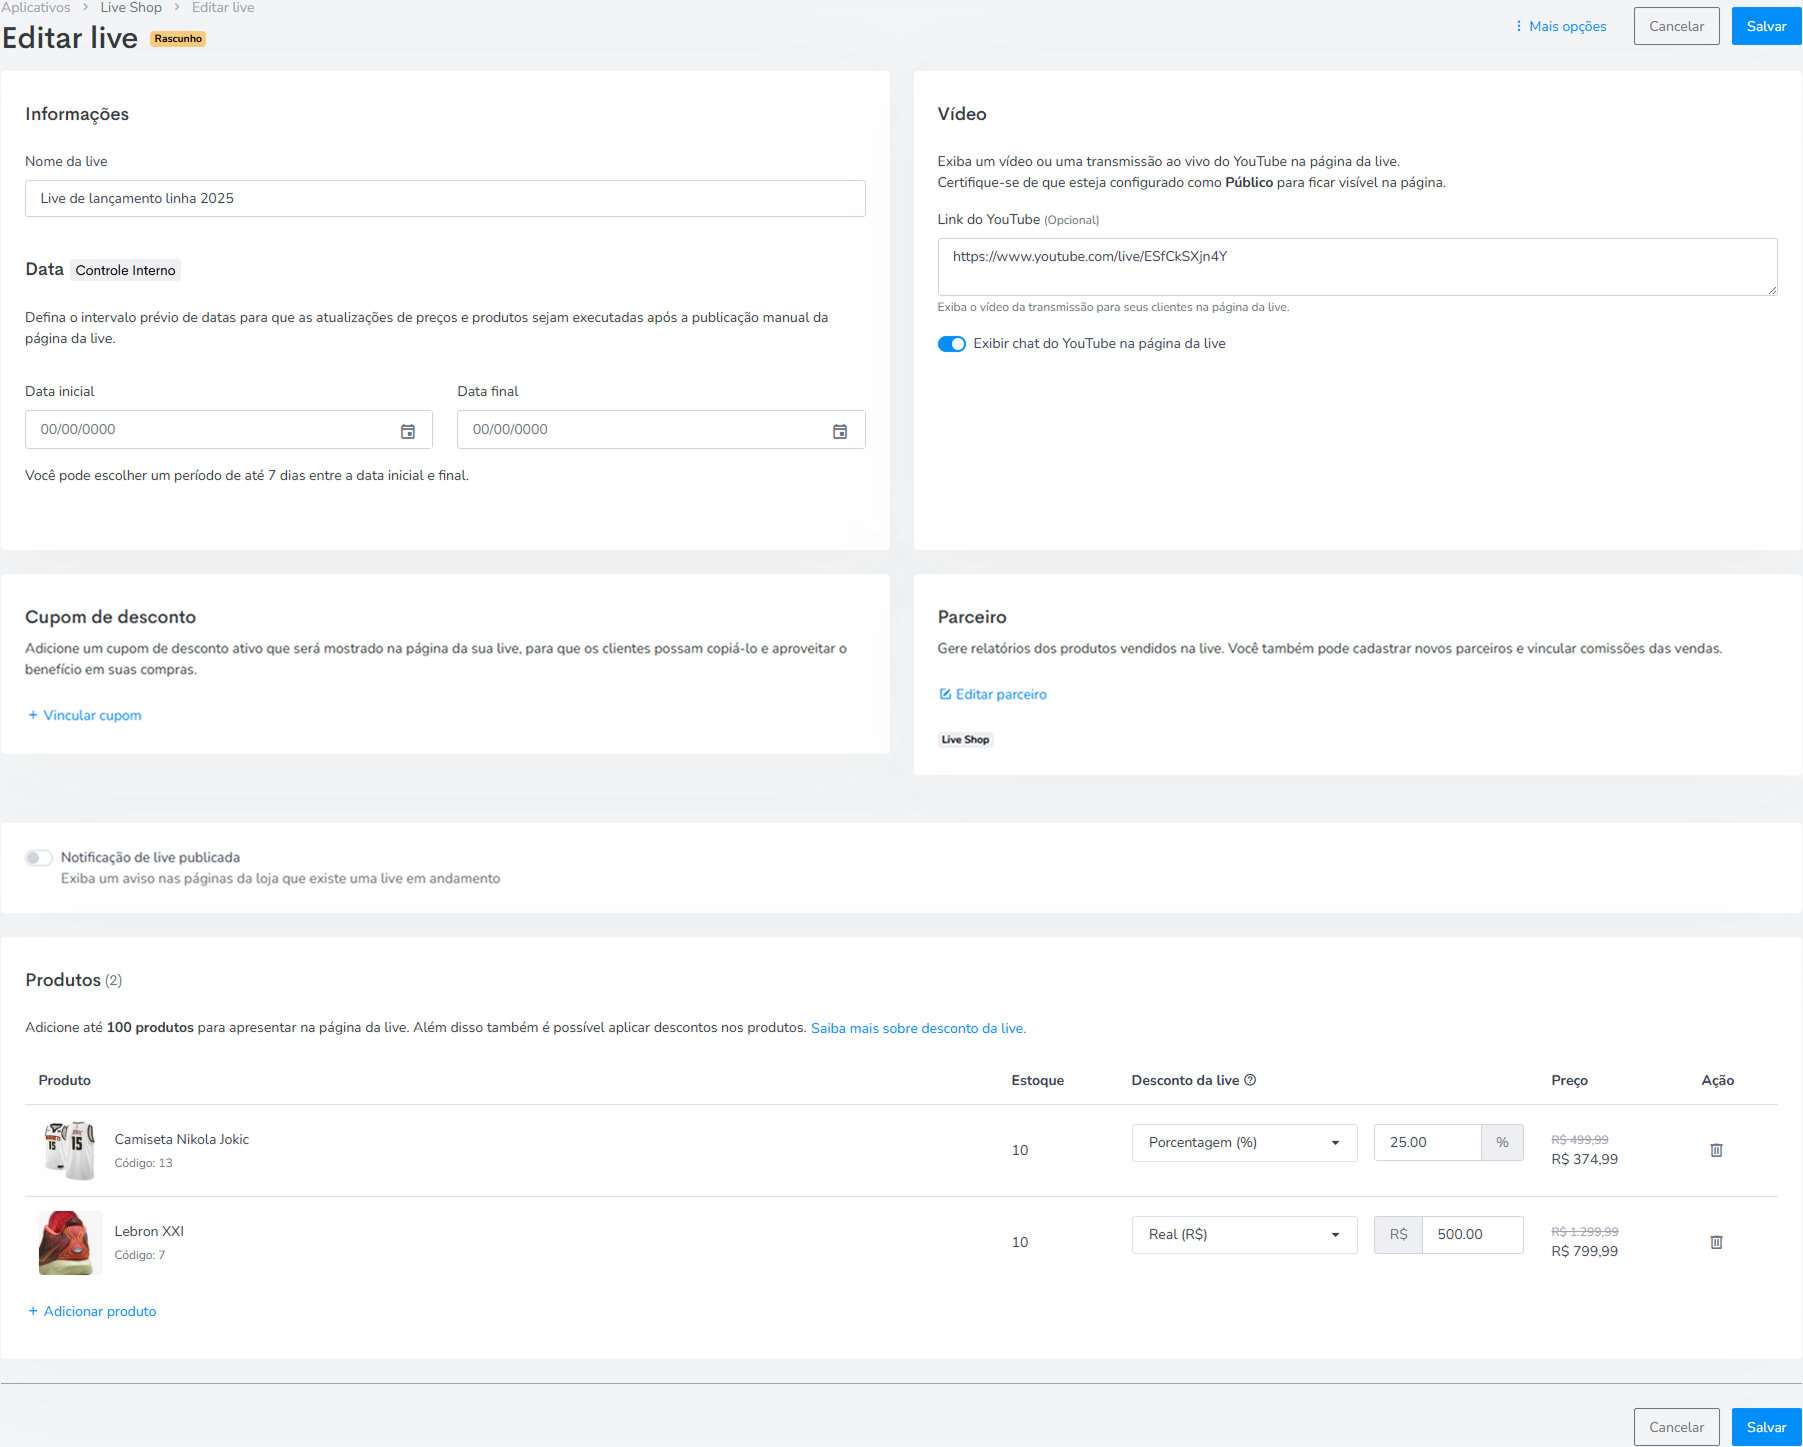The height and width of the screenshot is (1447, 1803).
Task: Click the Preço column header
Action: coord(1569,1080)
